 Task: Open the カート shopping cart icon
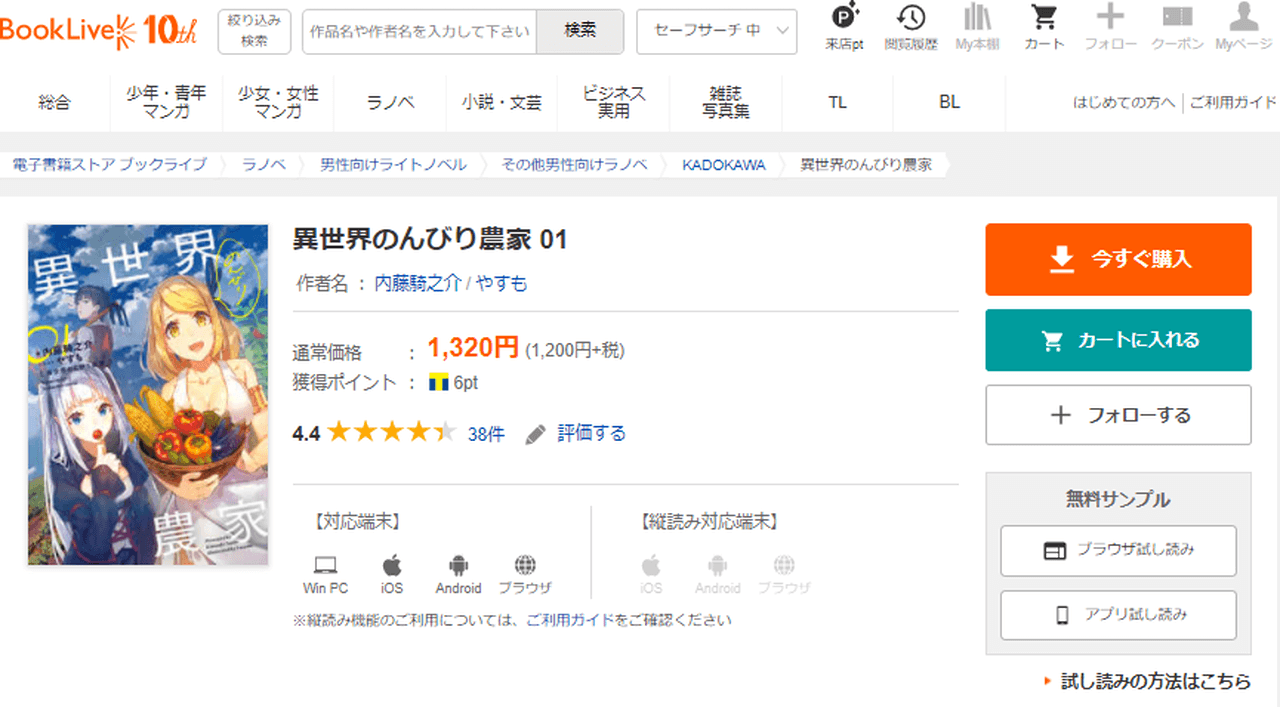pyautogui.click(x=1044, y=27)
